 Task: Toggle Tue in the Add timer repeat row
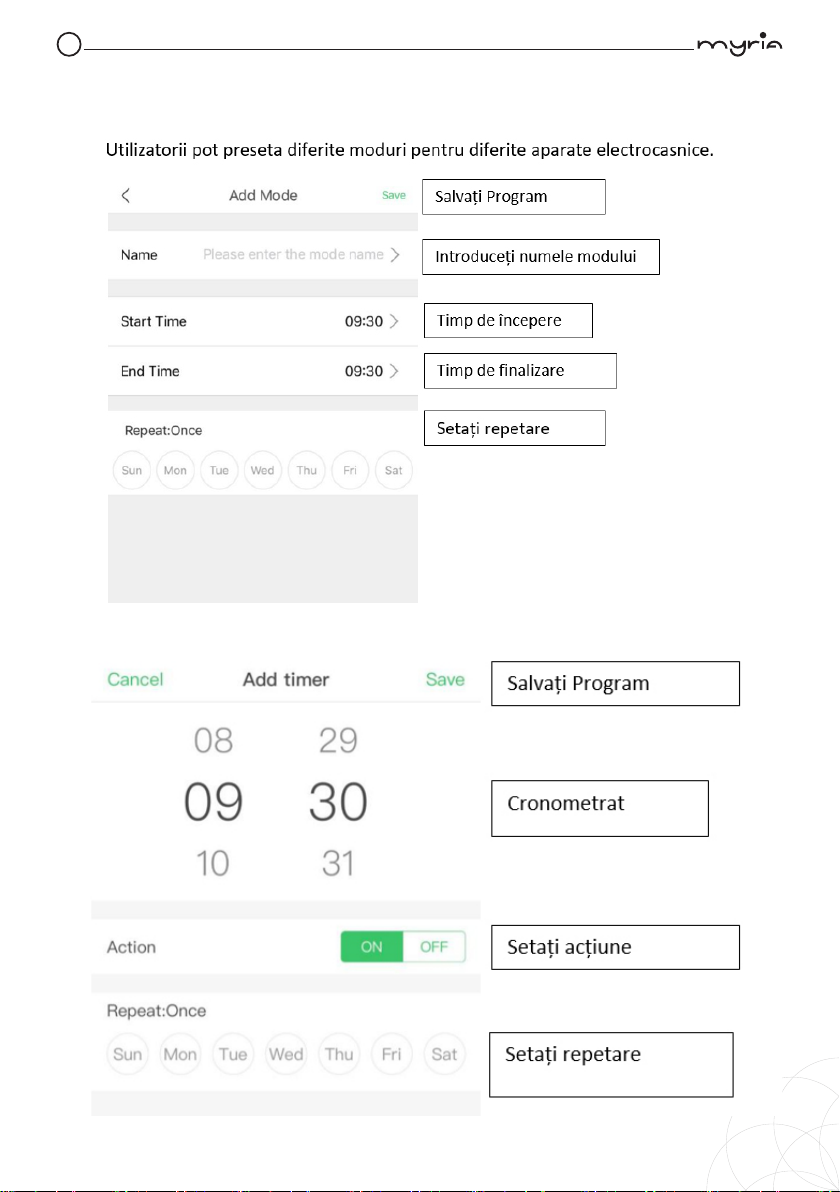233,1054
